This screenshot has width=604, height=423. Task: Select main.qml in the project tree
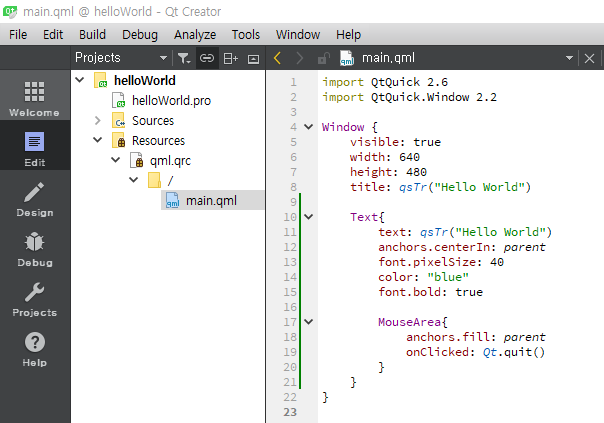tap(211, 201)
